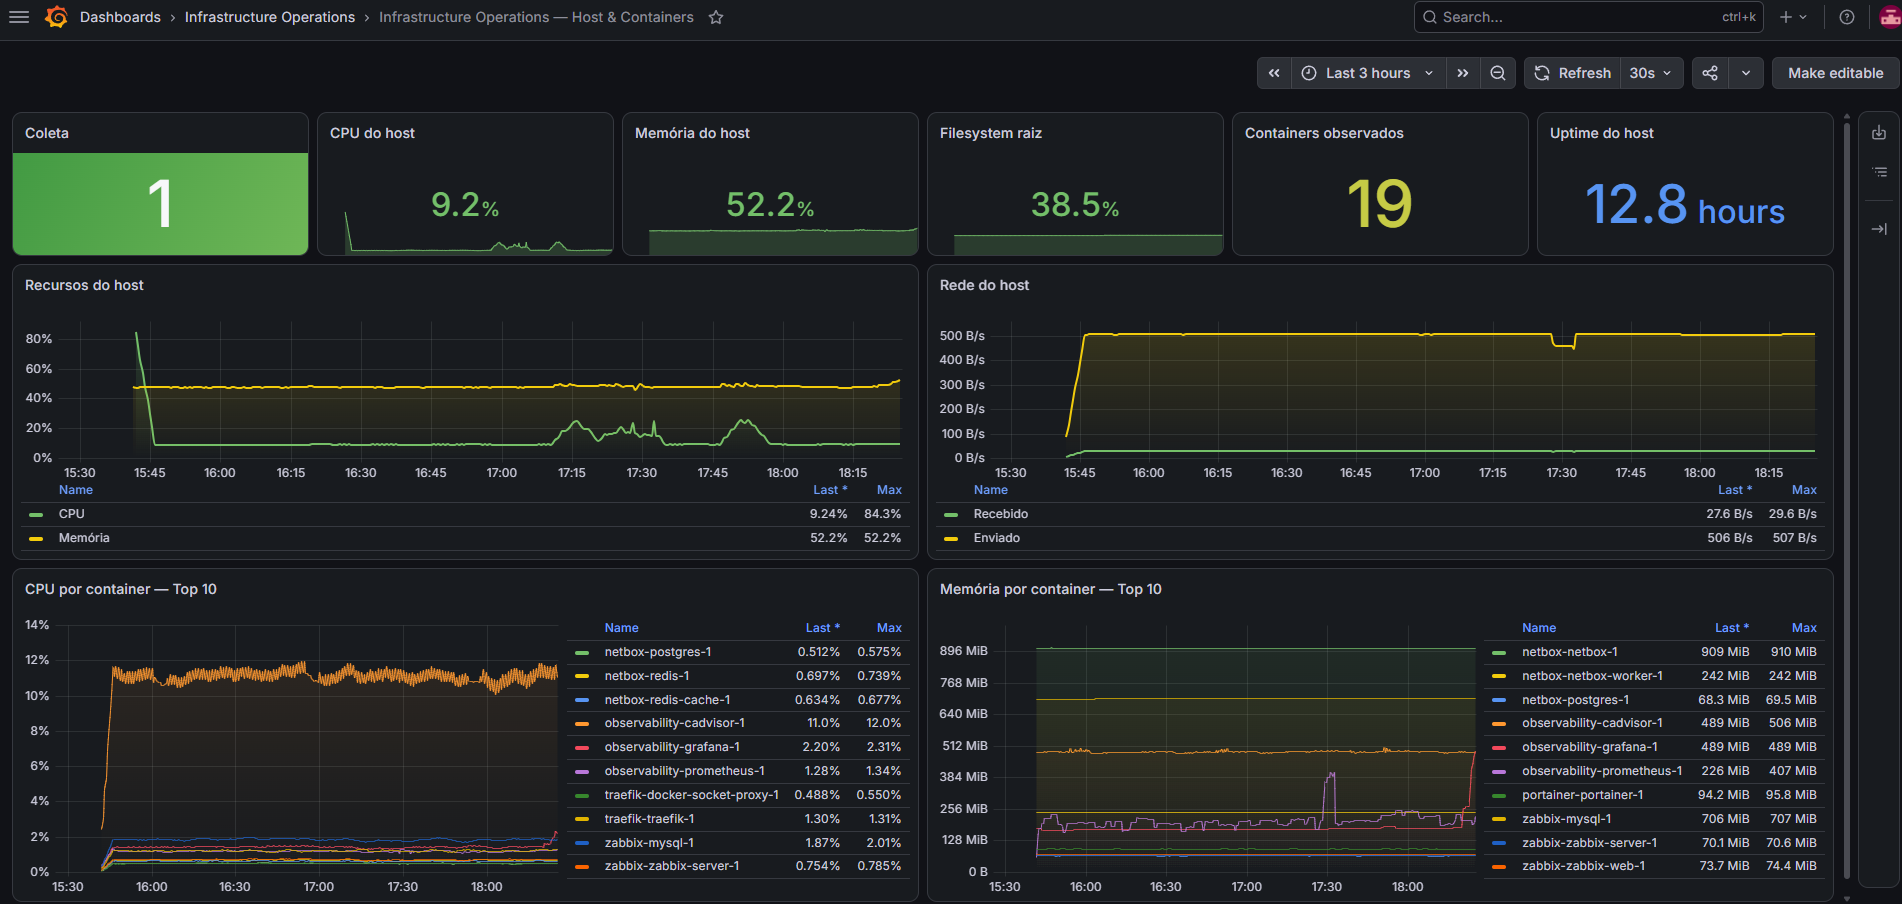Select zabbix-zabbix-server-1 in memory legend
The image size is (1902, 904).
1589,843
